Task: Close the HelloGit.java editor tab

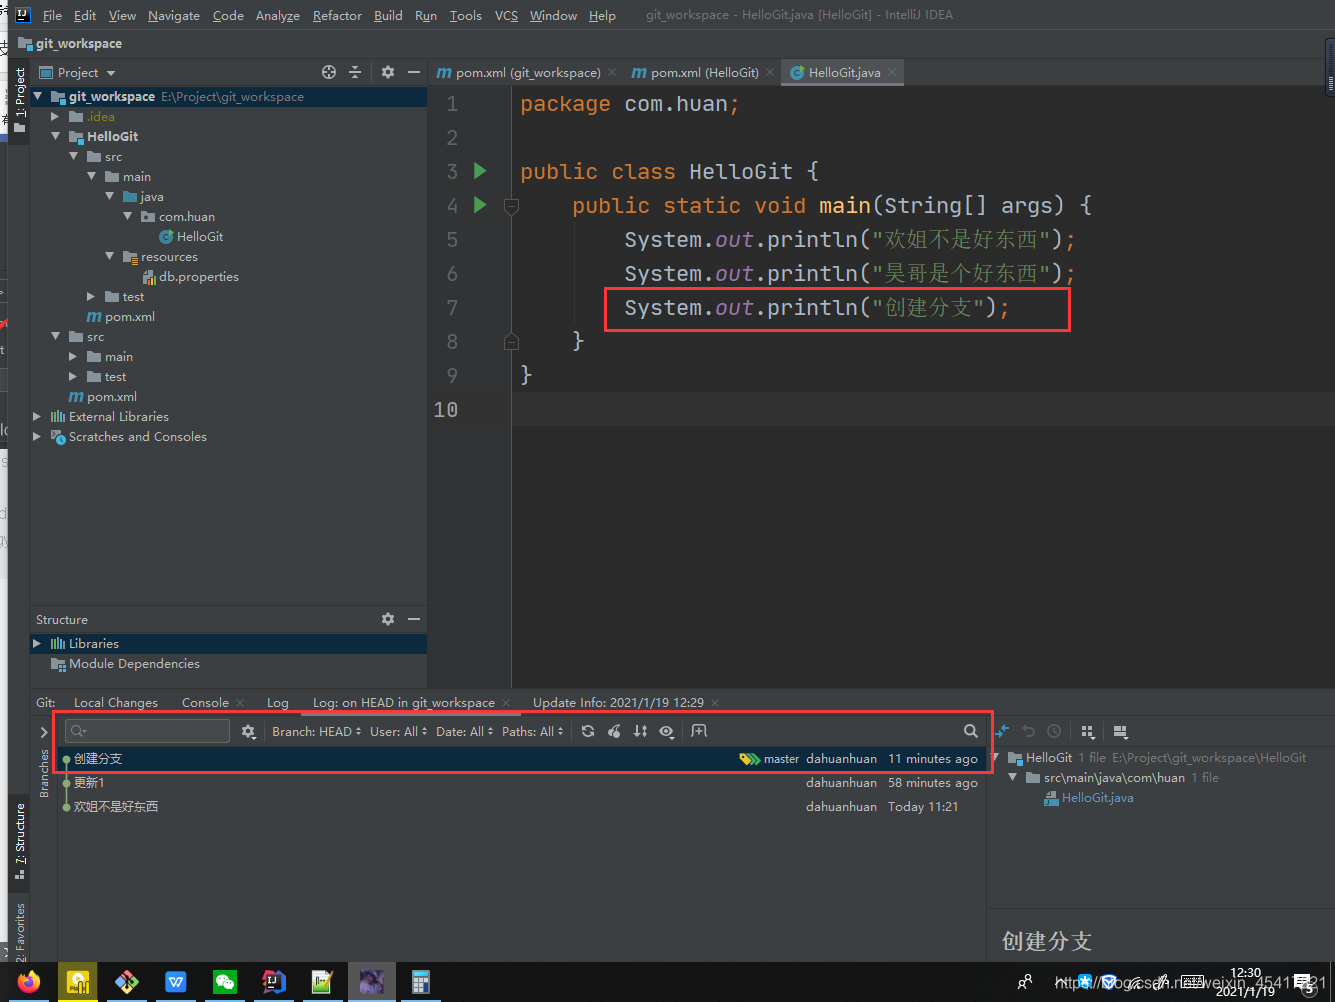Action: coord(892,72)
